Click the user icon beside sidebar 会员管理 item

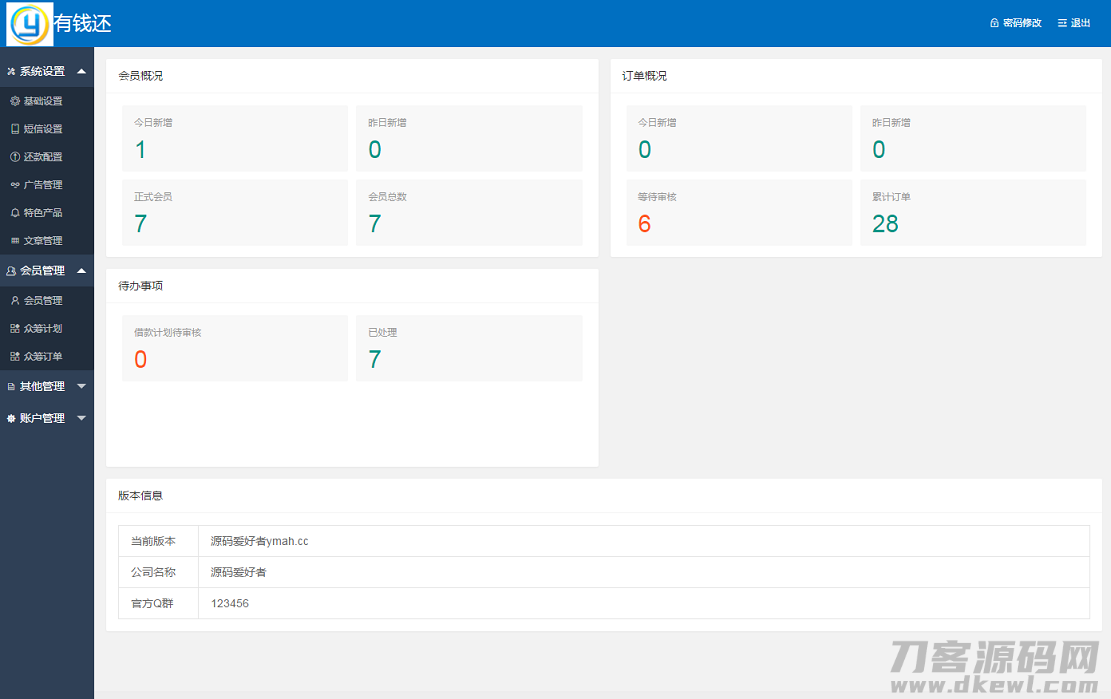point(15,301)
